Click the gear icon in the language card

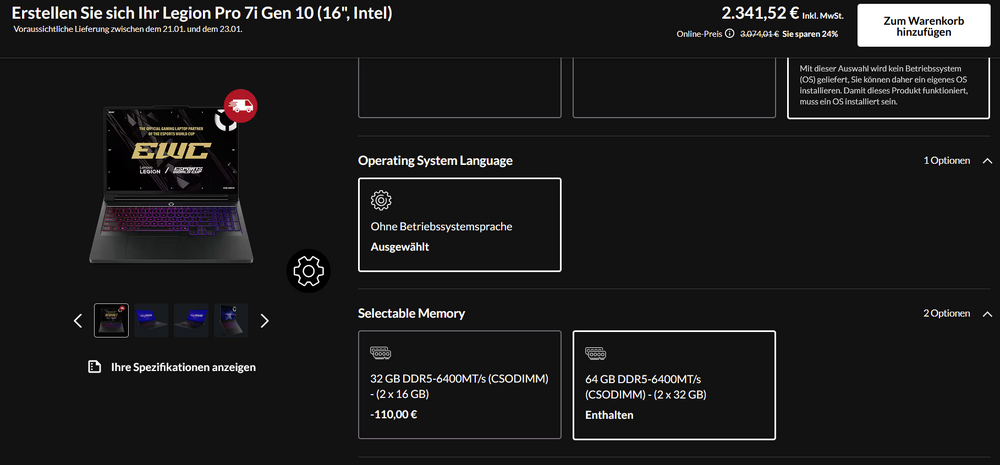[380, 199]
